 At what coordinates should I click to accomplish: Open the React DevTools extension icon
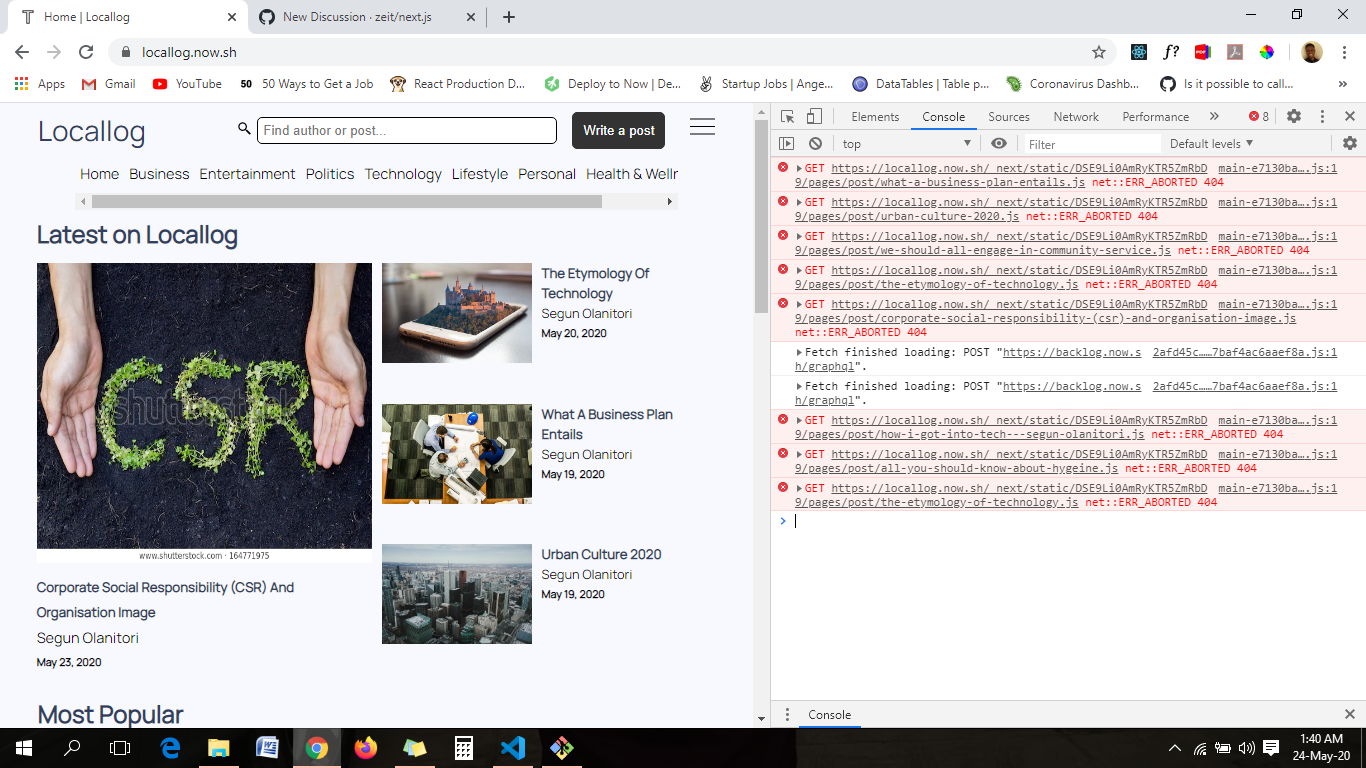tap(1139, 52)
